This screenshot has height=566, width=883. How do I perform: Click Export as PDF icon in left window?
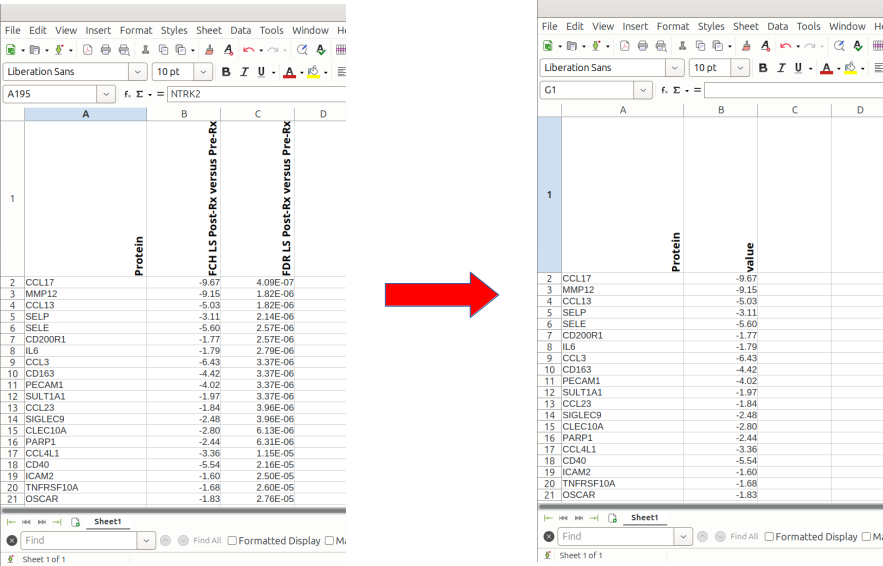(88, 49)
